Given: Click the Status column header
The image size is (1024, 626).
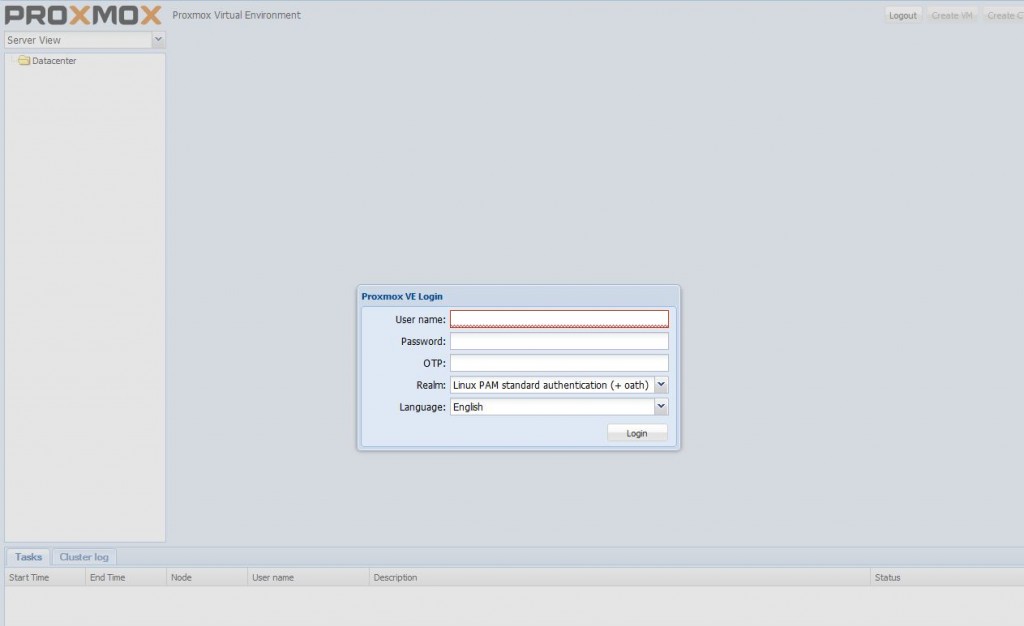Looking at the screenshot, I should pos(945,577).
